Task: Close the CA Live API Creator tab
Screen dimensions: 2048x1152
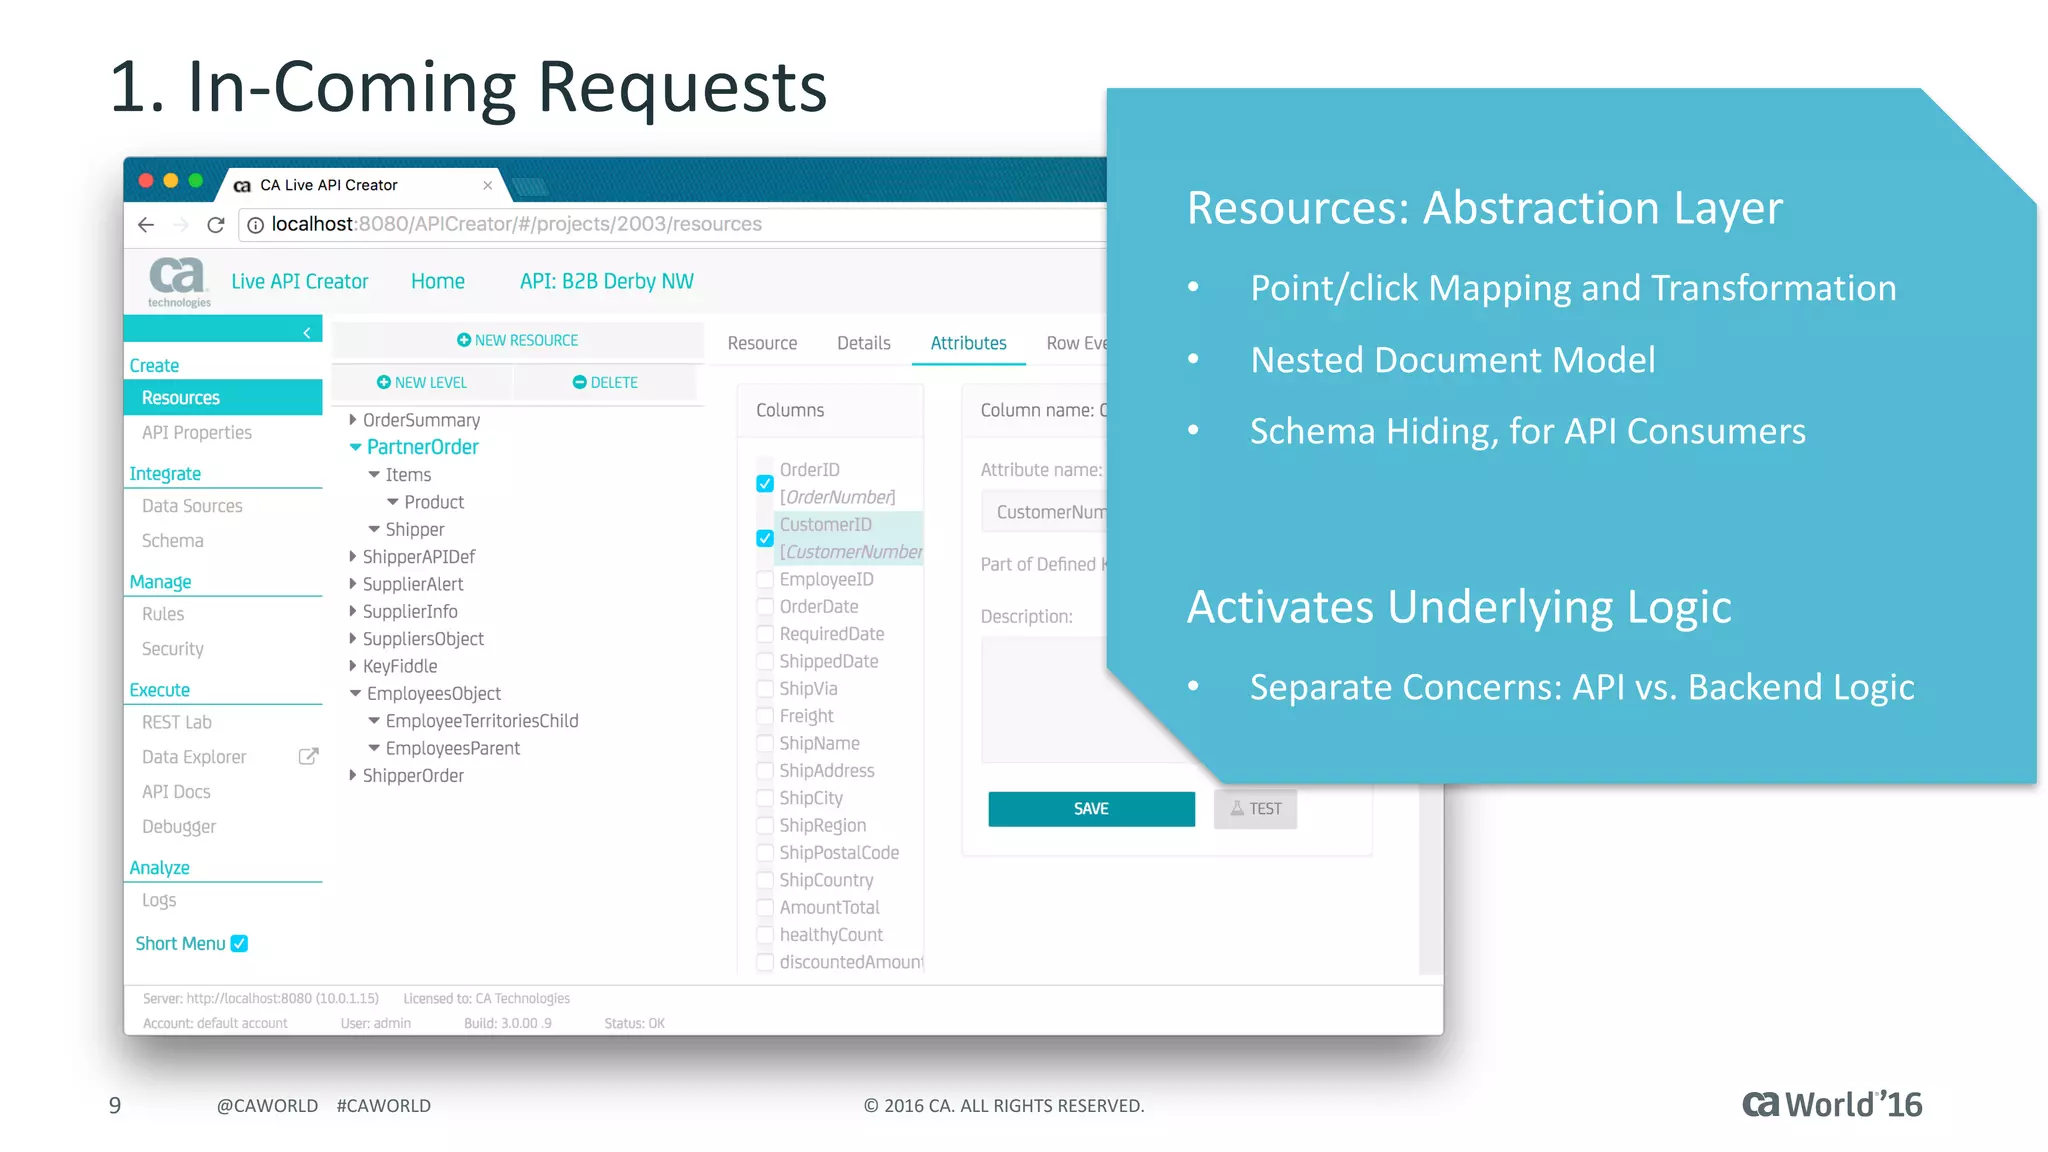Action: tap(488, 185)
